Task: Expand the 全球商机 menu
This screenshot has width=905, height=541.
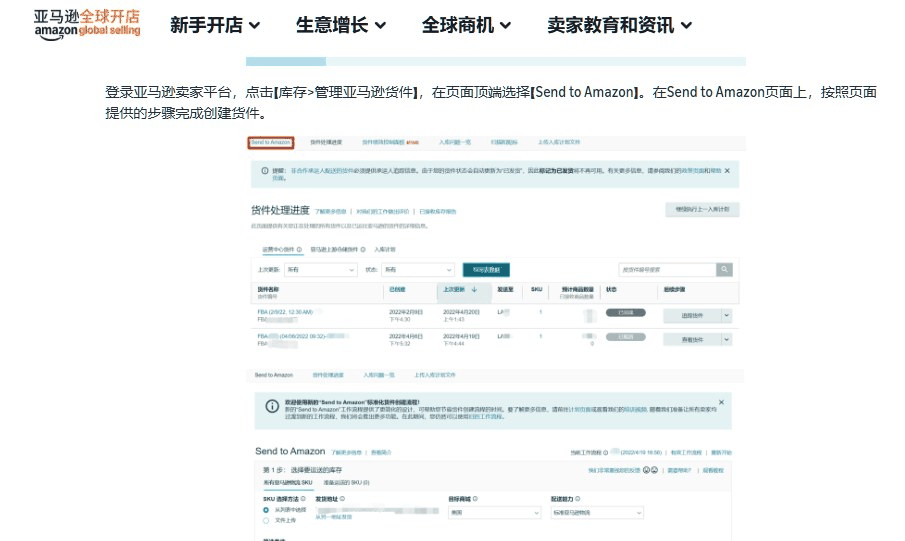Action: coord(466,25)
